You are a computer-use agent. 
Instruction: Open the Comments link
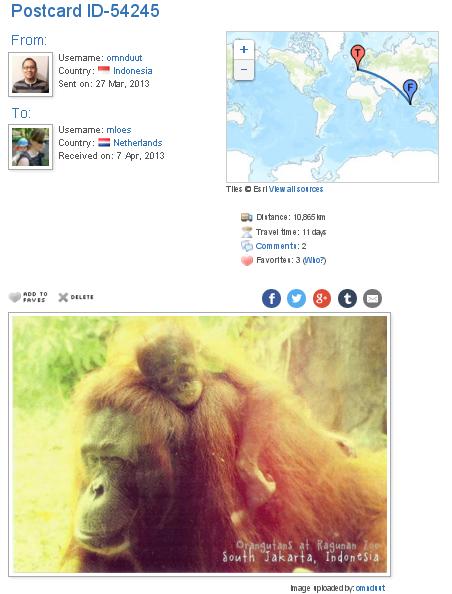[277, 246]
